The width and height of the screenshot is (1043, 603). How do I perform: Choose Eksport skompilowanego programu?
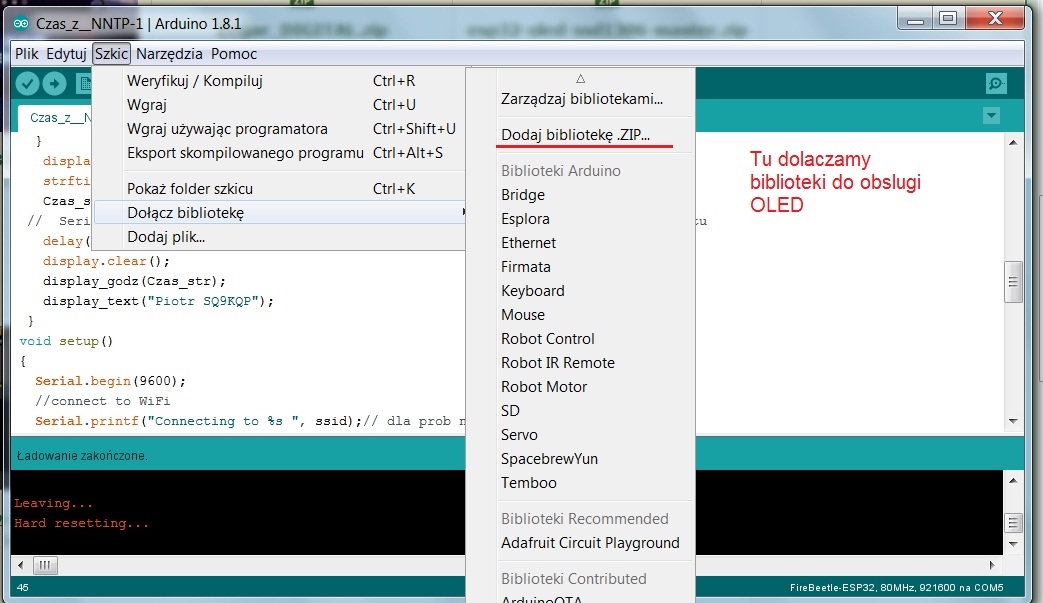279,152
